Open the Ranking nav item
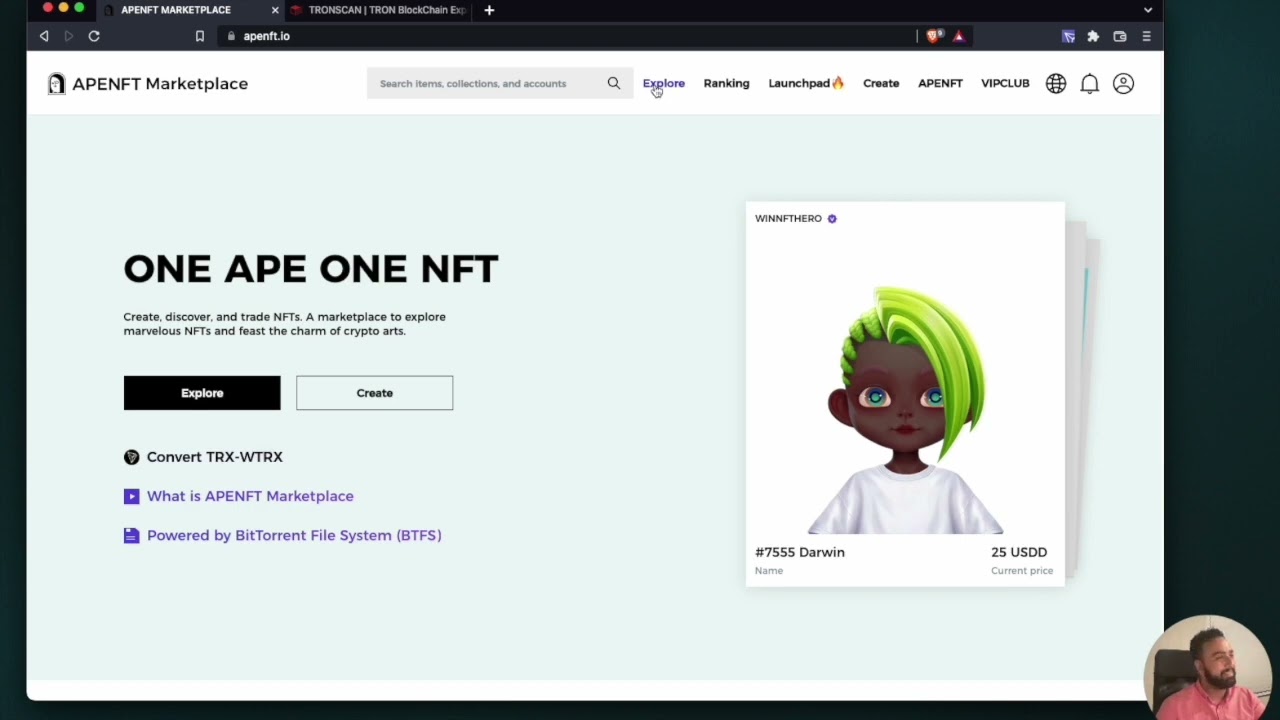The height and width of the screenshot is (720, 1280). pos(726,83)
